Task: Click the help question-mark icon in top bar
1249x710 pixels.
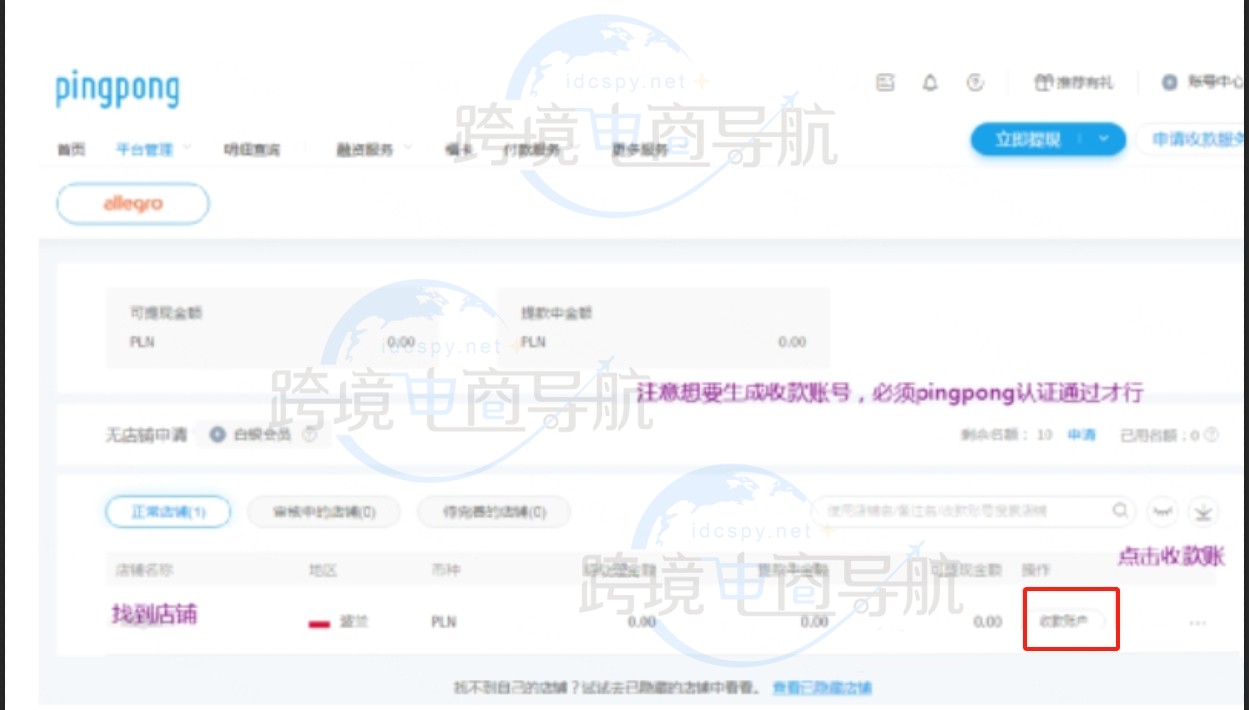Action: click(x=977, y=83)
